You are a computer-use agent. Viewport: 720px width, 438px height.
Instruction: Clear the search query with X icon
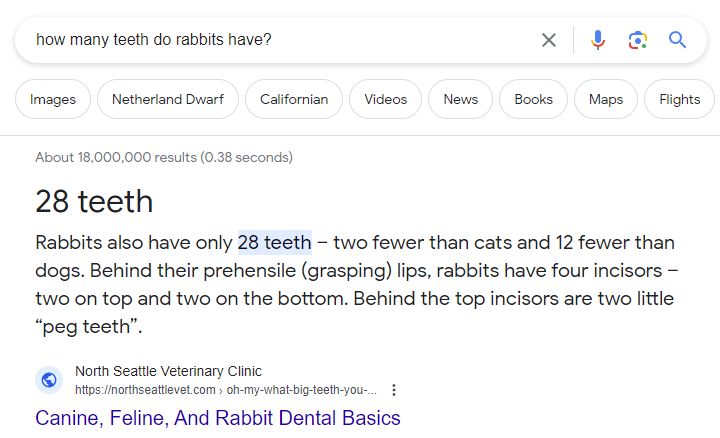(x=549, y=40)
